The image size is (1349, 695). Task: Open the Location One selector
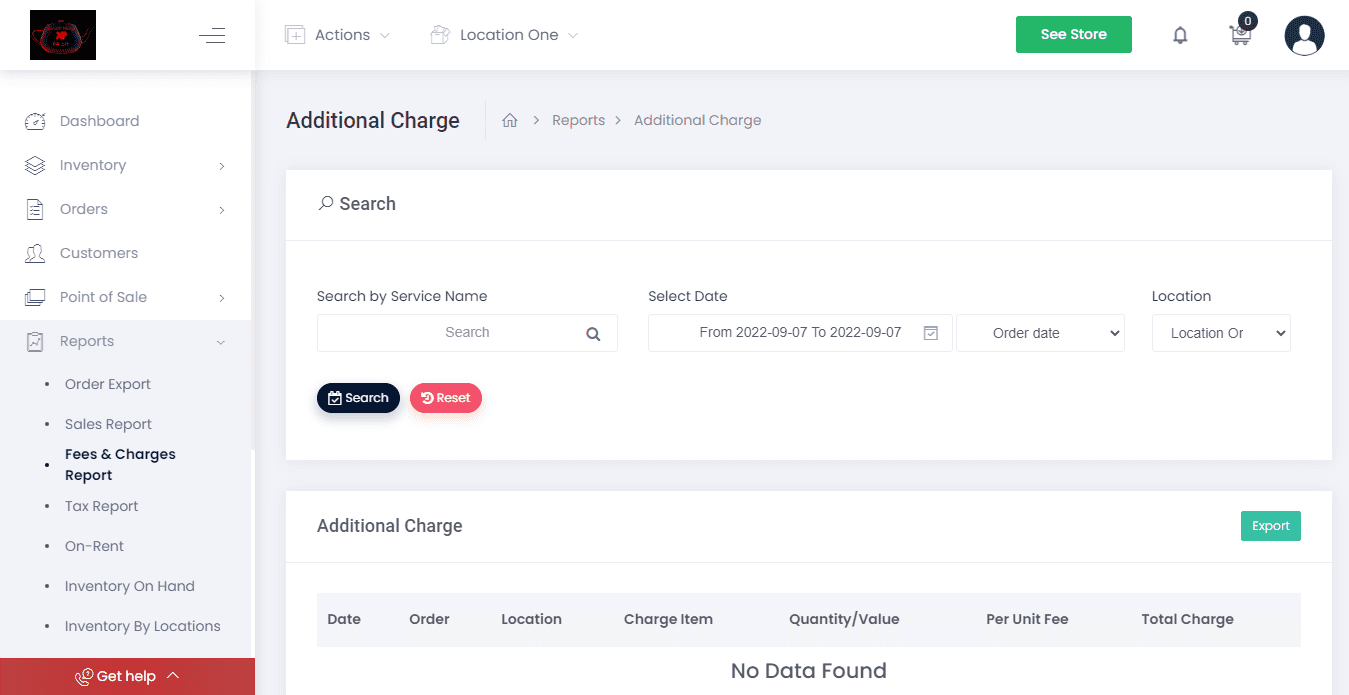coord(504,34)
